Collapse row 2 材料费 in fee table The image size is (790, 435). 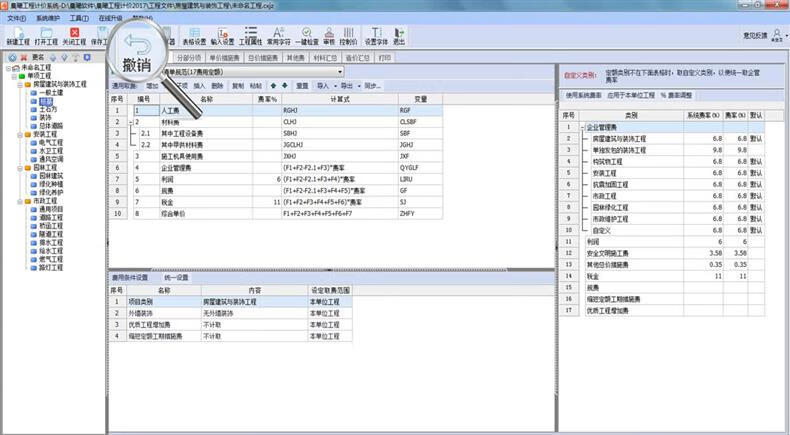click(x=133, y=121)
